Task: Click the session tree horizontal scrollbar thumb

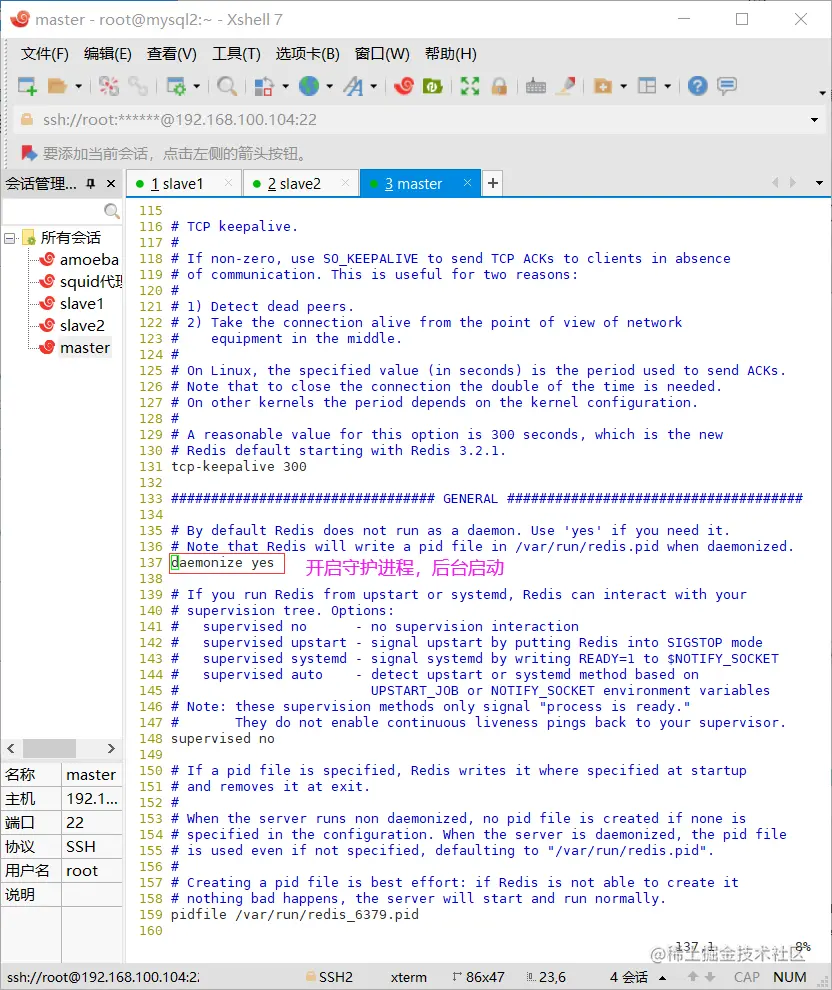Action: click(x=49, y=748)
